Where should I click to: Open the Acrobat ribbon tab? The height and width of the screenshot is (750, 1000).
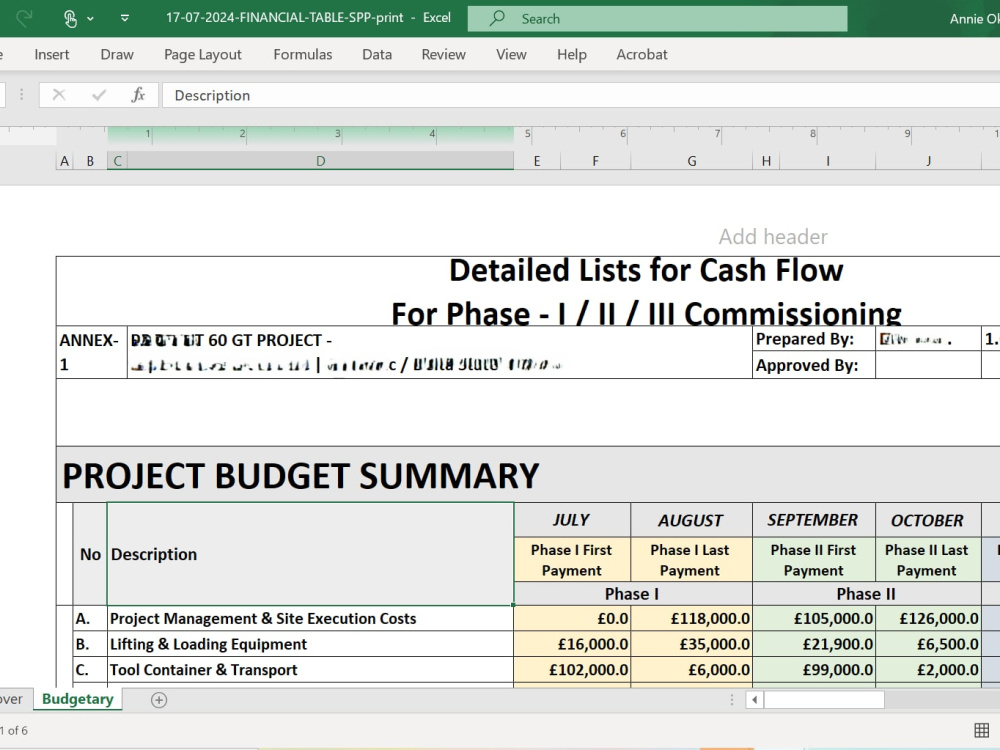[642, 55]
